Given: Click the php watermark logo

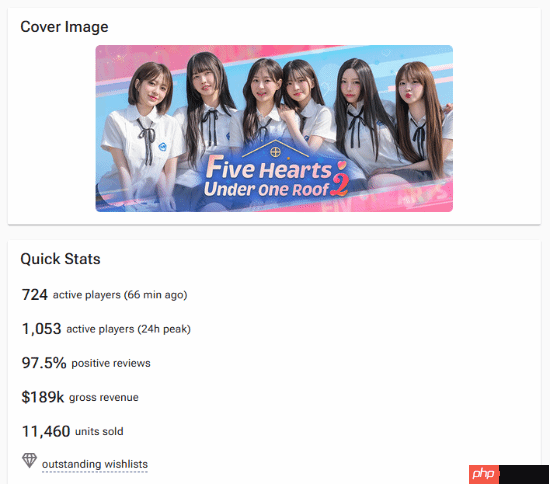Looking at the screenshot, I should tap(484, 474).
